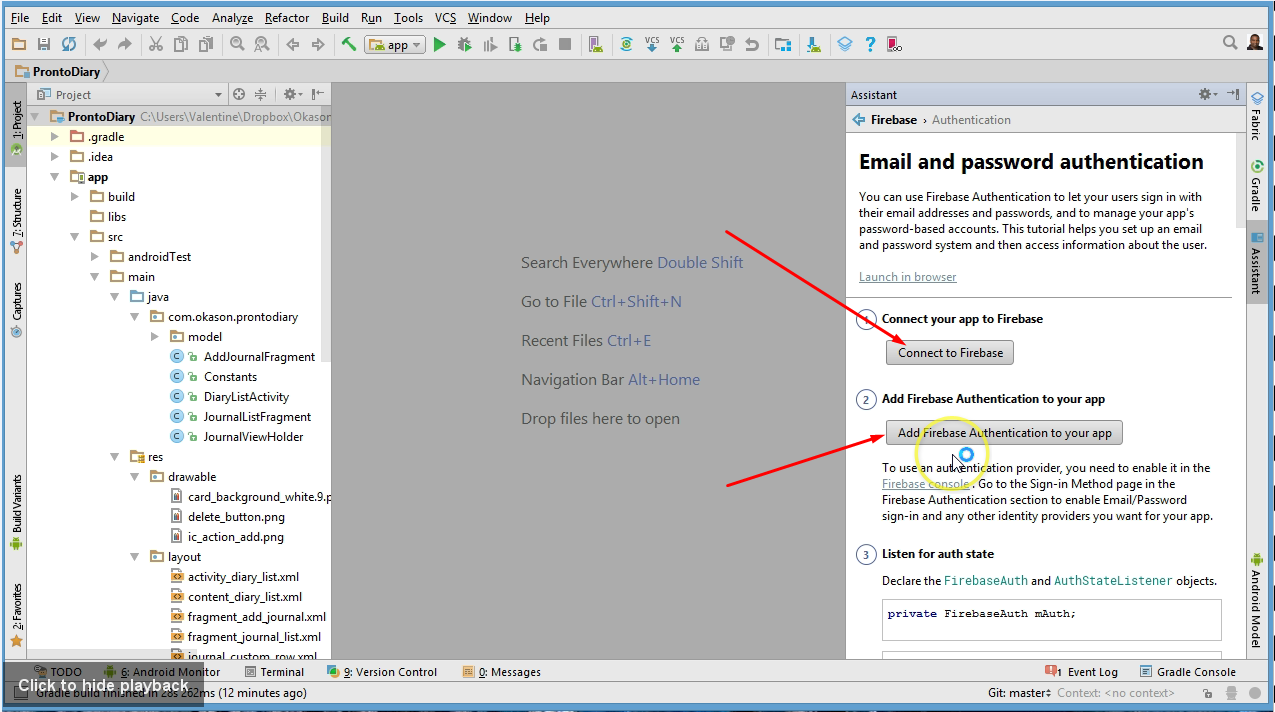Hide the Assistant panel with arrow icon
The image size is (1275, 712).
click(x=1234, y=94)
